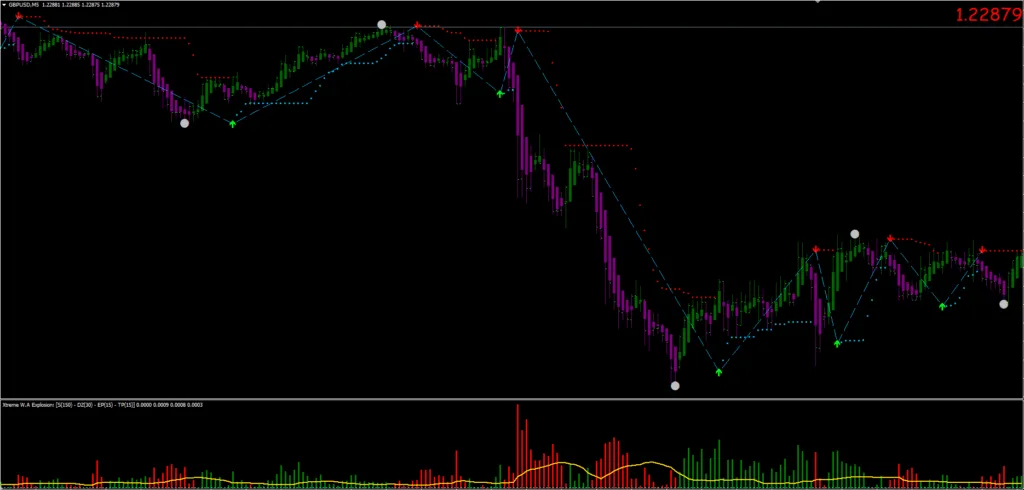Select the red sell arrow atop the big drop

pos(518,31)
